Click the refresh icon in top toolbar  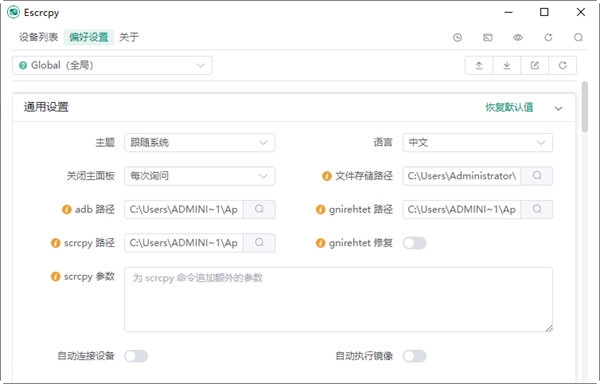tap(548, 37)
